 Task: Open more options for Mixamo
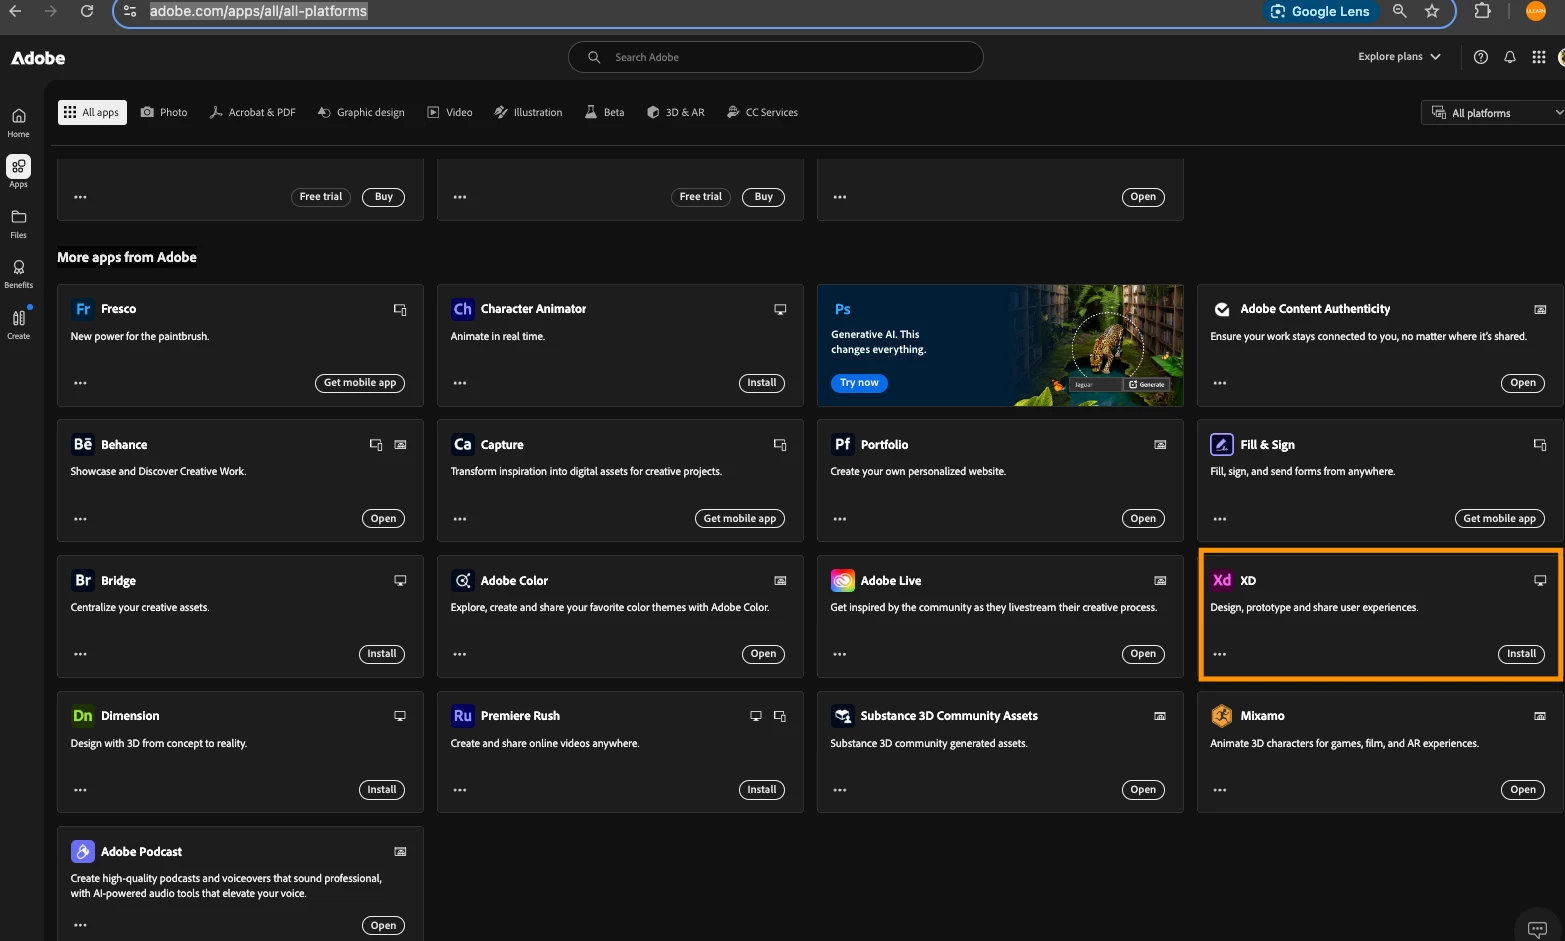click(1220, 790)
